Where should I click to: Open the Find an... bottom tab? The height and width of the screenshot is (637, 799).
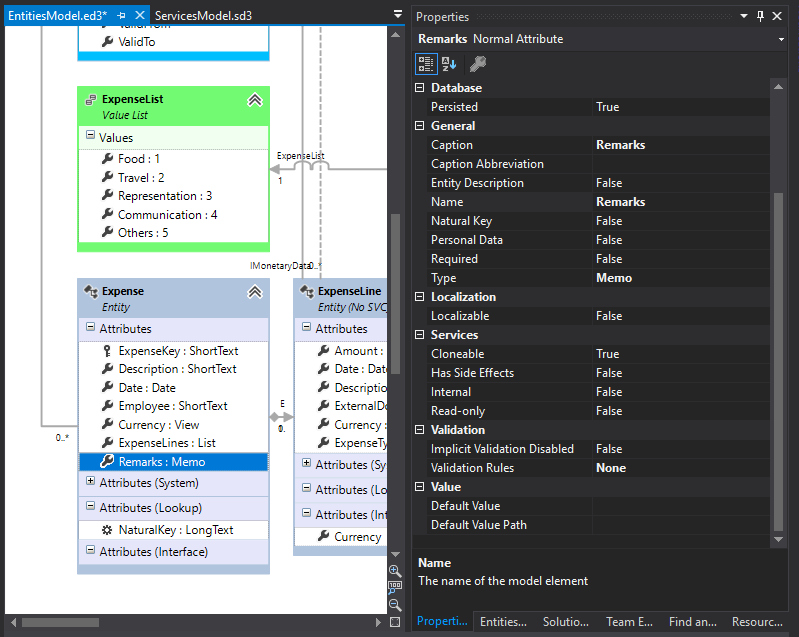pyautogui.click(x=693, y=622)
